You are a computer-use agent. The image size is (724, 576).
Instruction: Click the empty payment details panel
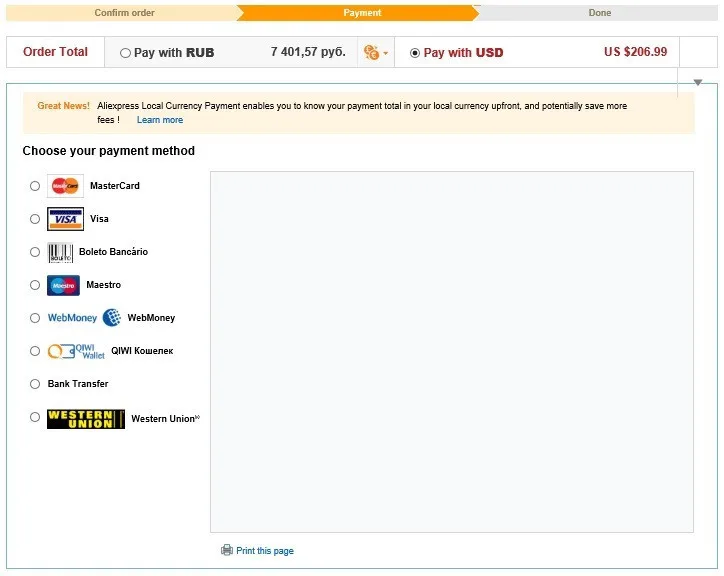pos(452,352)
